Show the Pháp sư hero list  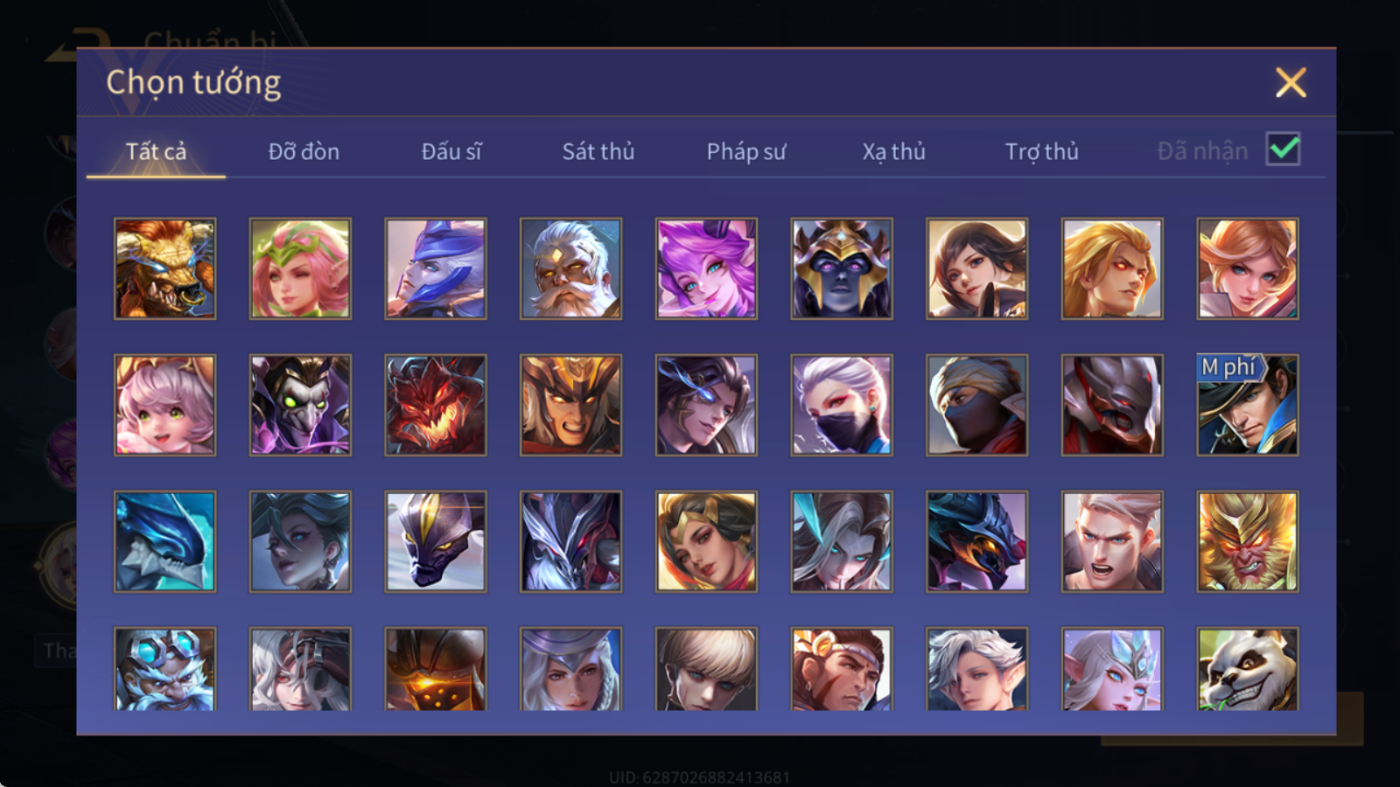tap(746, 151)
